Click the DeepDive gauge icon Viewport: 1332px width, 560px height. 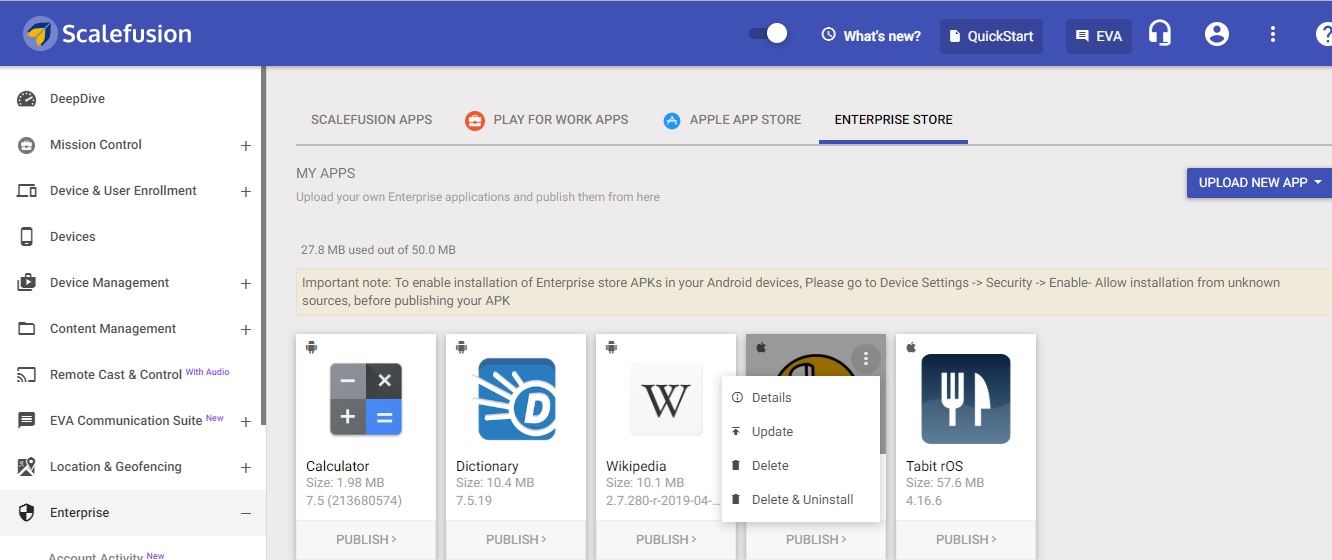[x=27, y=99]
